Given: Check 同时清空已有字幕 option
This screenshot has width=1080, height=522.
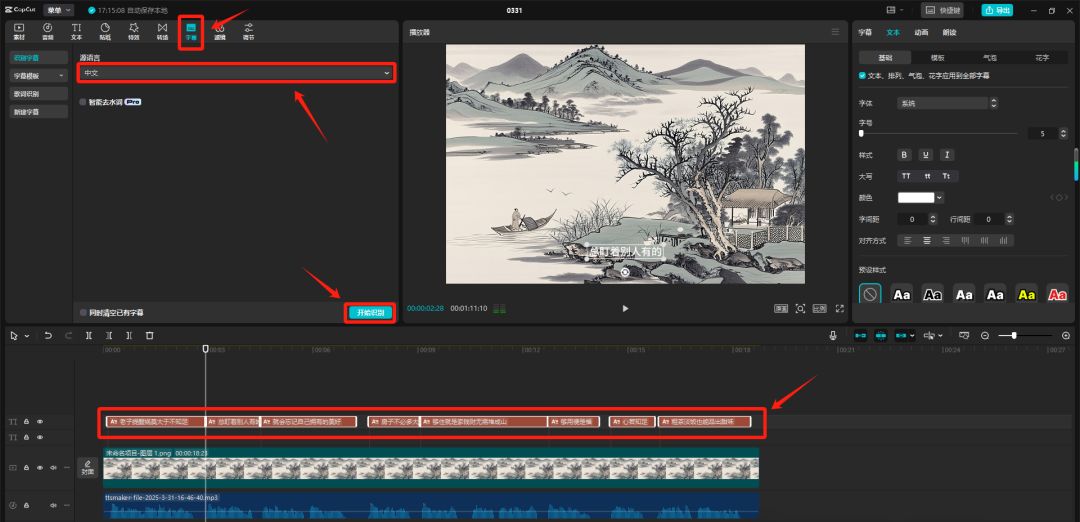Looking at the screenshot, I should tap(83, 313).
